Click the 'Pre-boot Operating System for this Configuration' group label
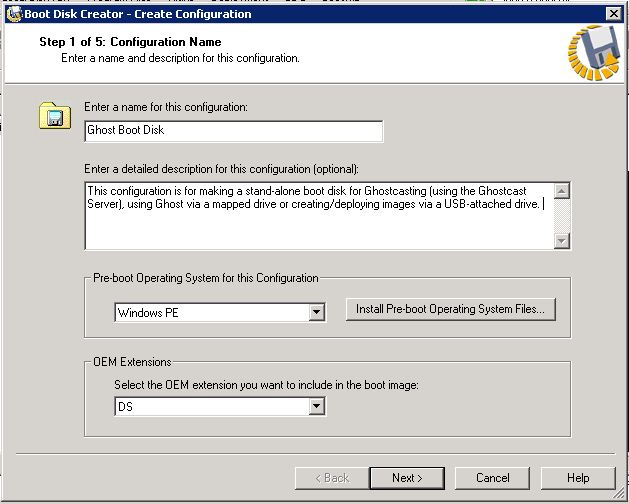 click(206, 278)
